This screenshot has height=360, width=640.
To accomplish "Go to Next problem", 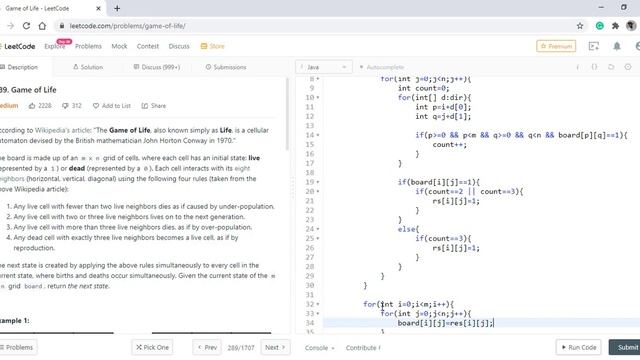I will coord(275,347).
